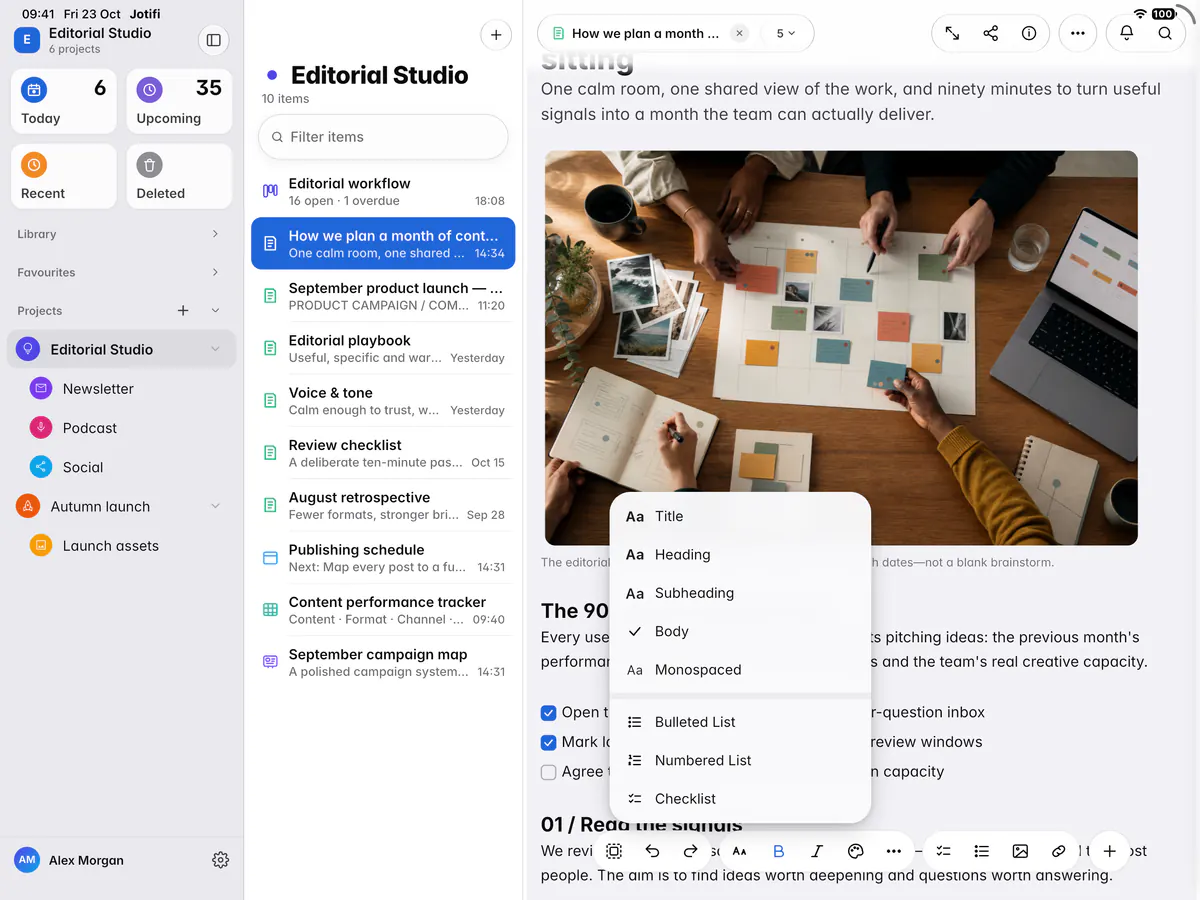
Task: Open the Deleted items card
Action: click(180, 177)
